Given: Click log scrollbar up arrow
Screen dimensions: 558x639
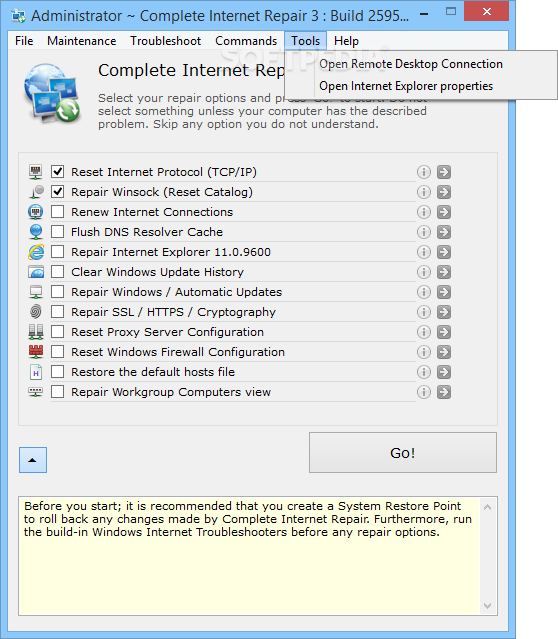Looking at the screenshot, I should point(487,507).
